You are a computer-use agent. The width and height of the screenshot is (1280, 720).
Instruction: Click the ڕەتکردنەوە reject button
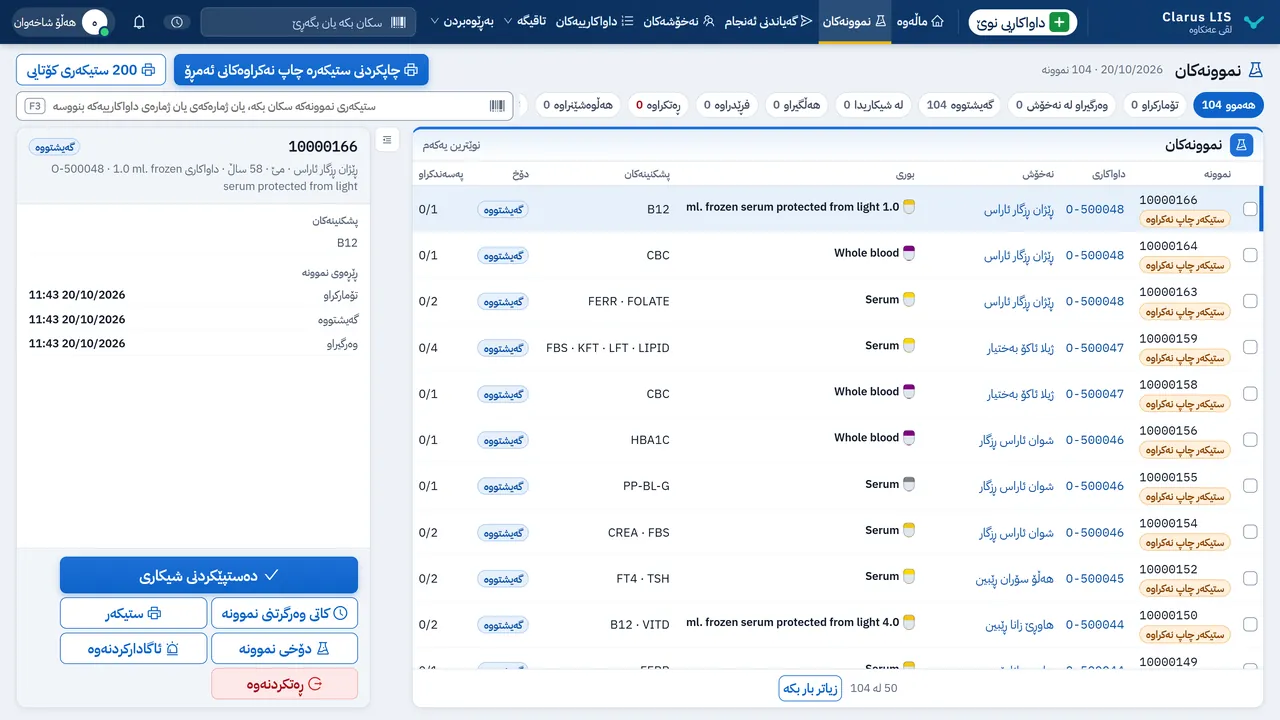pos(284,684)
